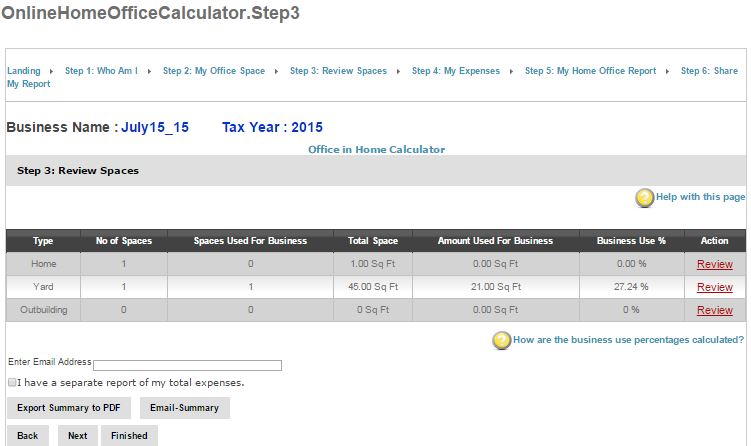The width and height of the screenshot is (751, 446).
Task: Click the 'July15_15' business name text
Action: (155, 127)
